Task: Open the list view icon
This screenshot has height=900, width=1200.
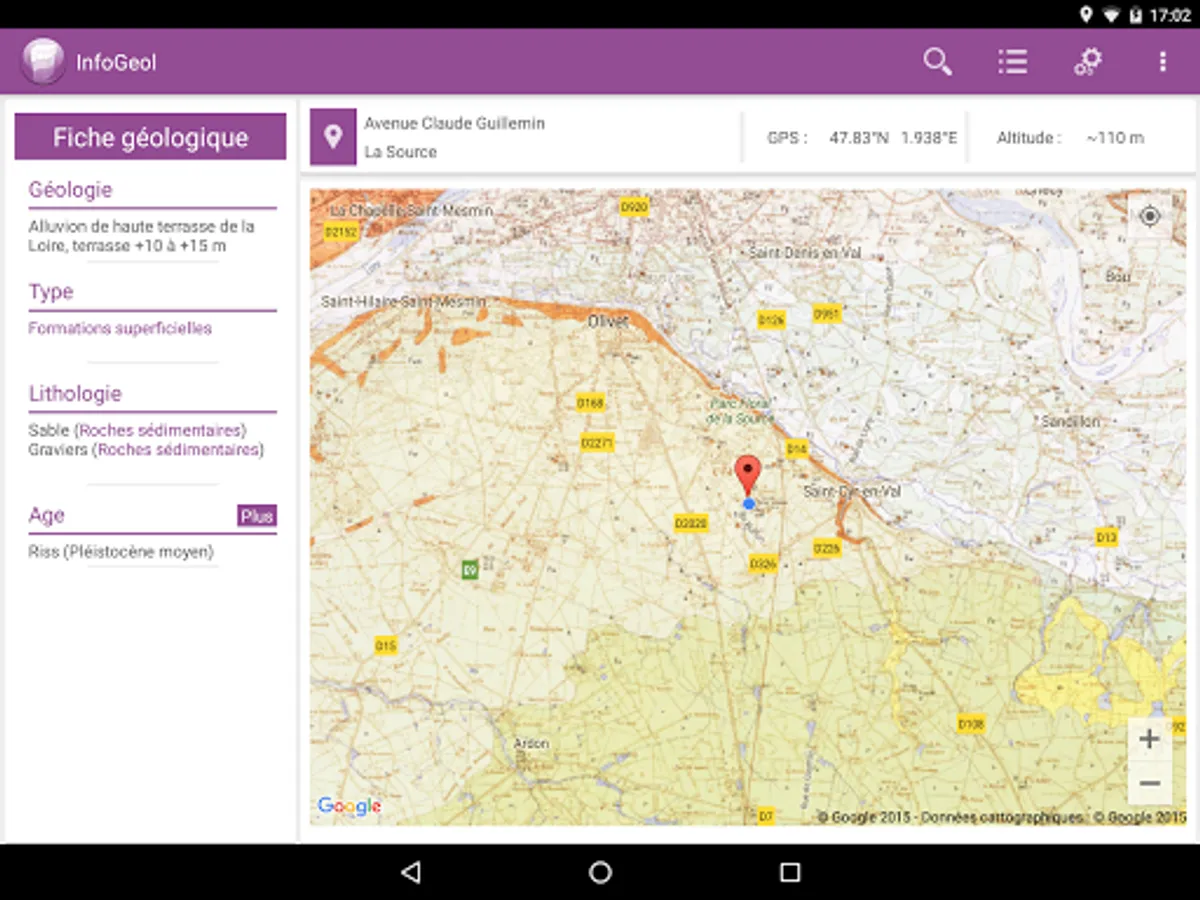Action: (x=1012, y=62)
